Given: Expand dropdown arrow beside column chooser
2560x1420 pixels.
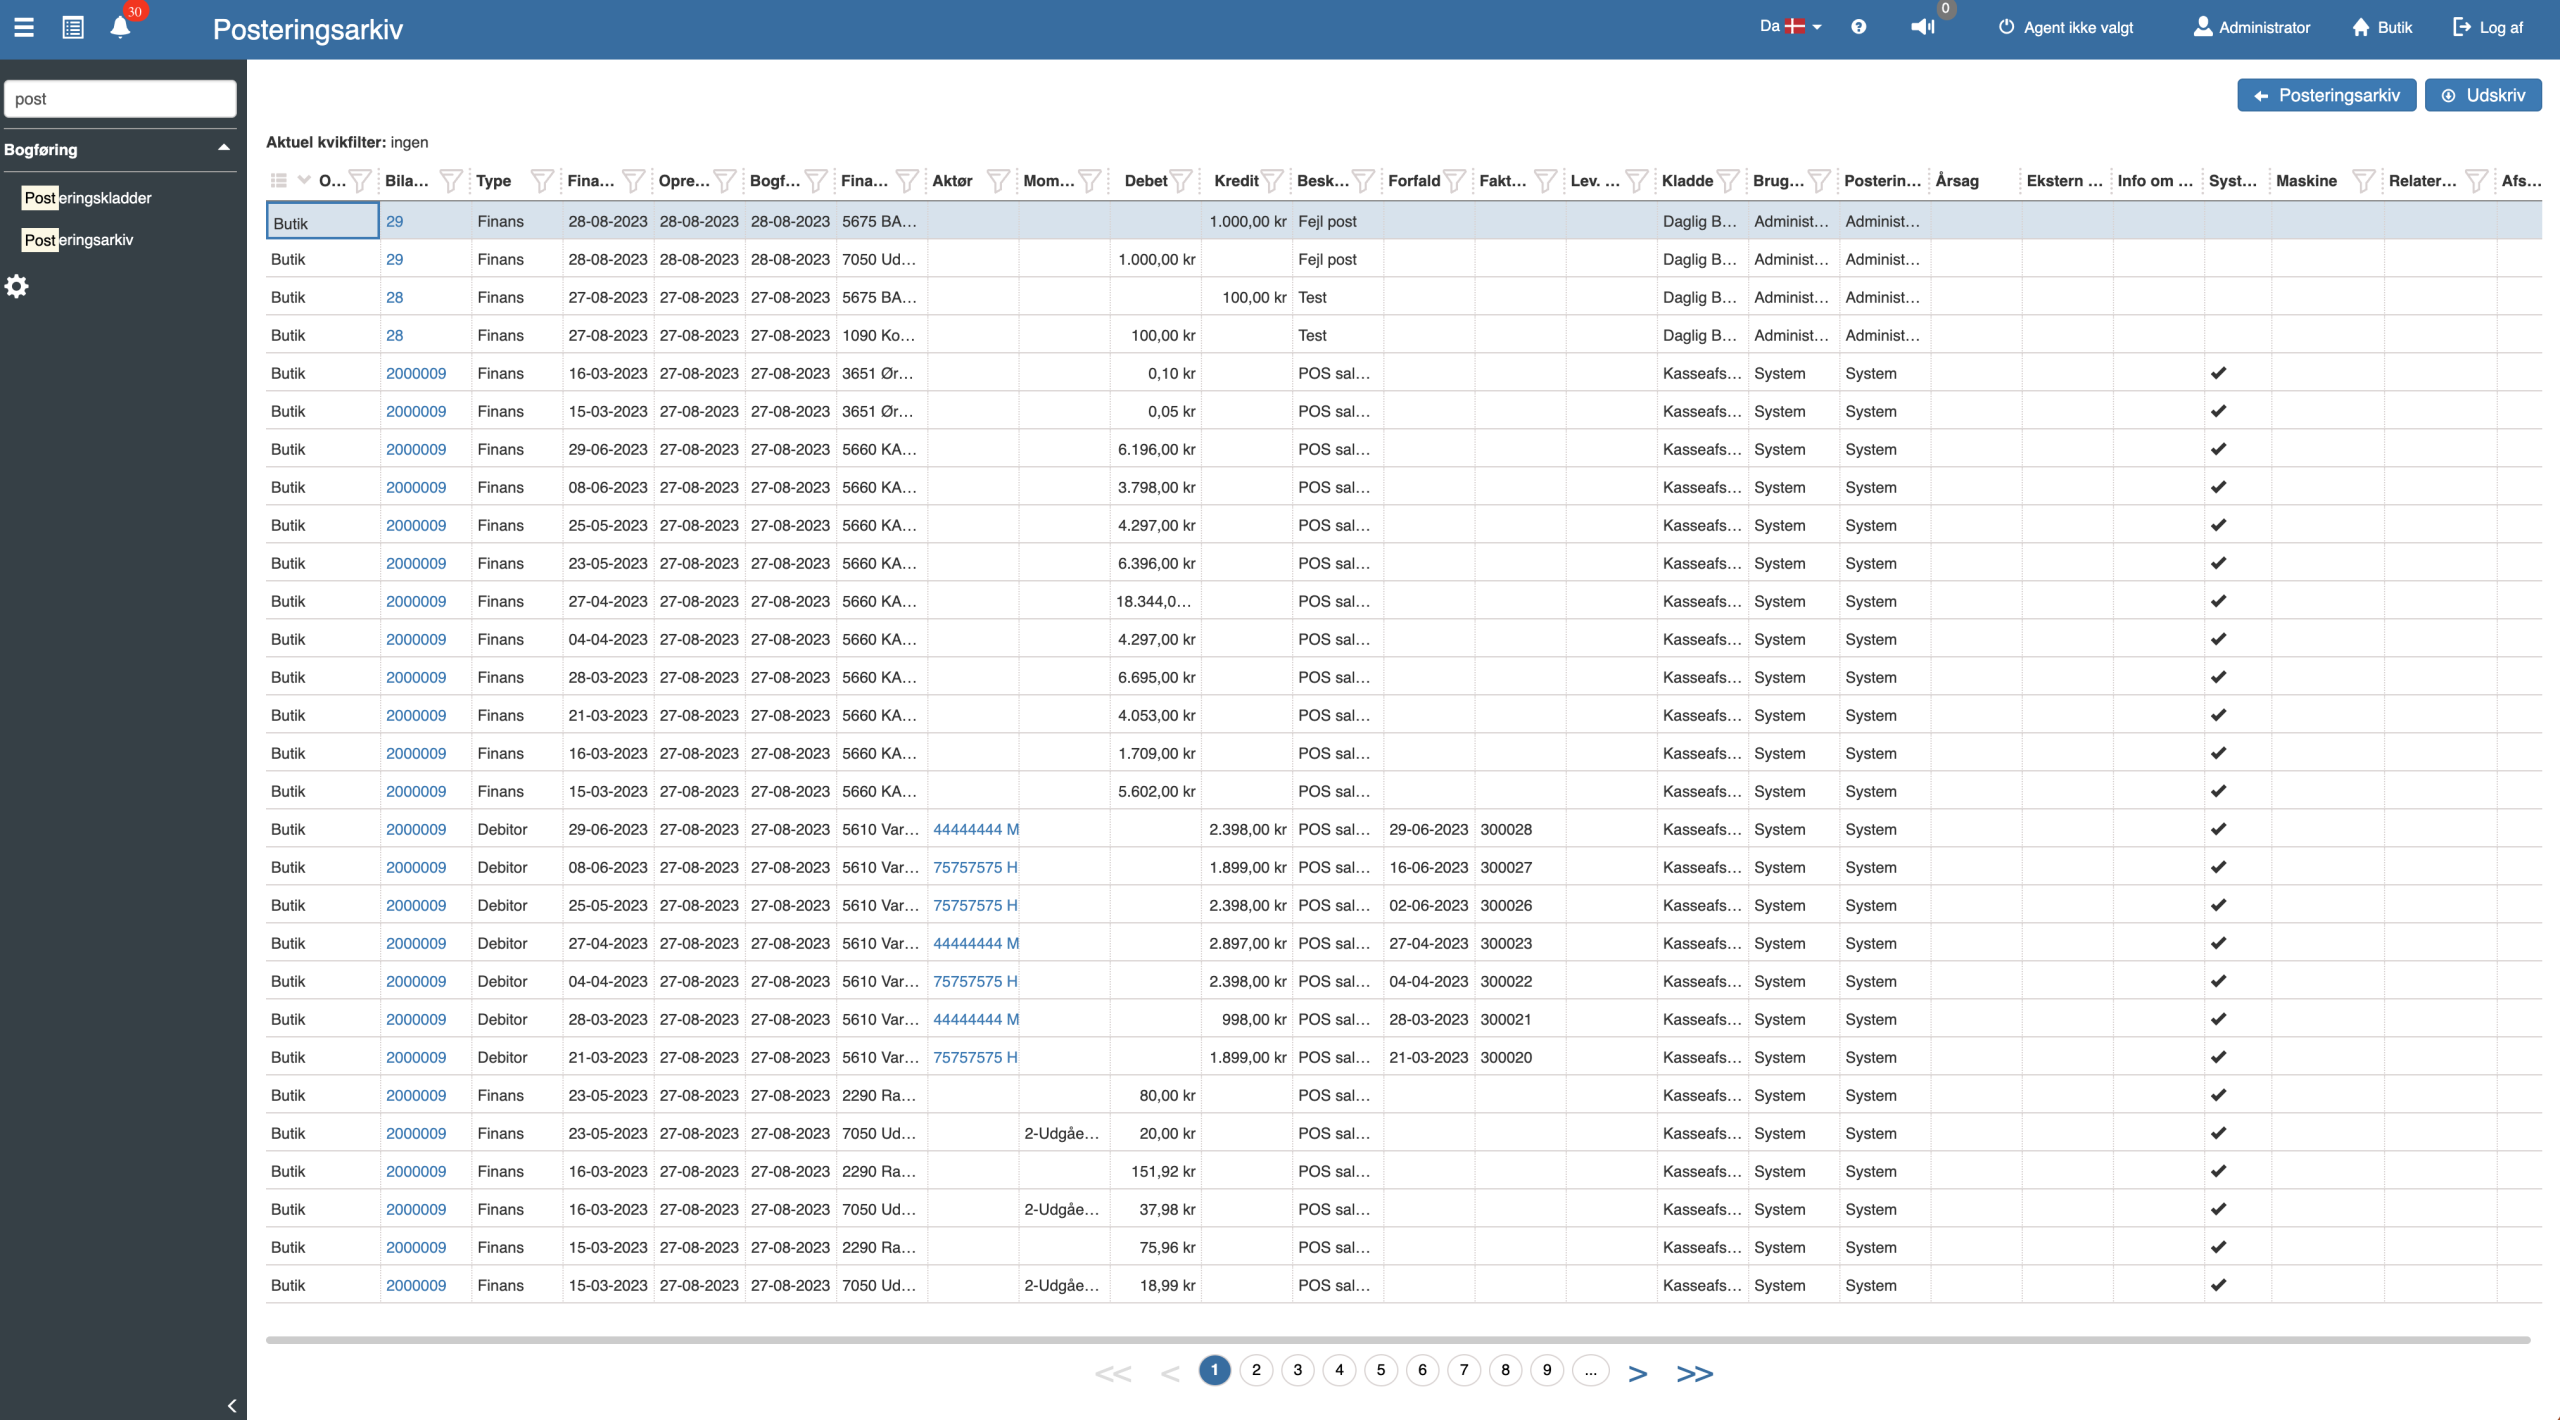Looking at the screenshot, I should click(x=304, y=180).
